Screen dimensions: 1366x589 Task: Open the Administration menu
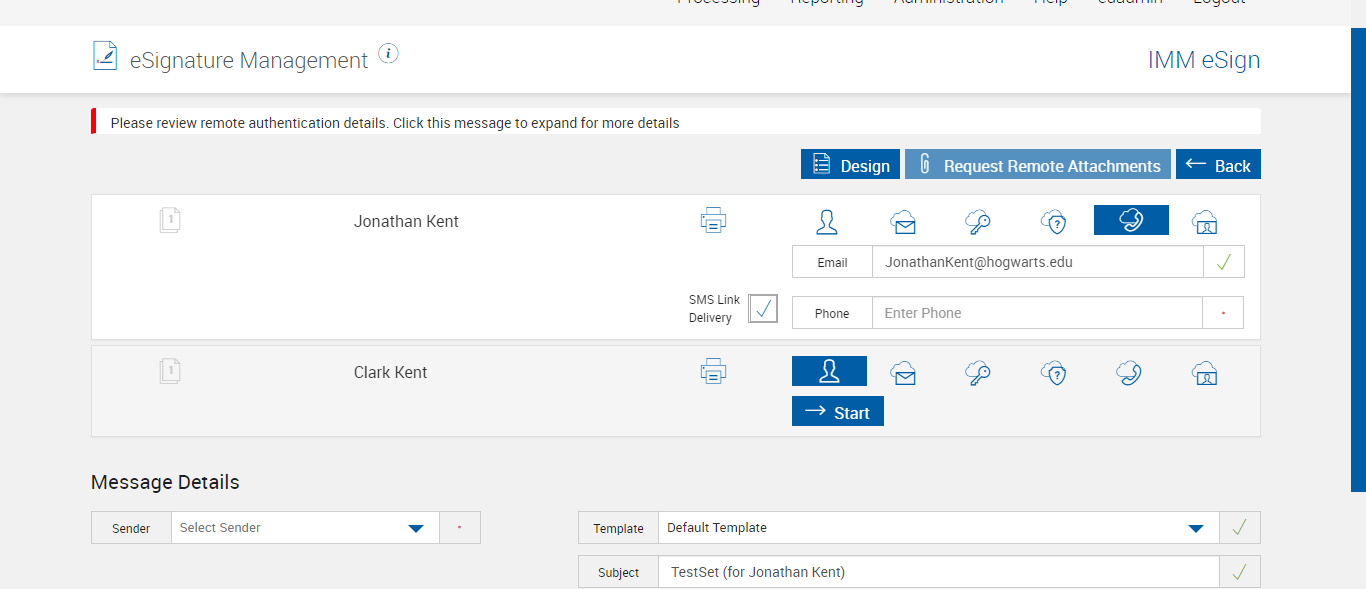tap(948, 3)
